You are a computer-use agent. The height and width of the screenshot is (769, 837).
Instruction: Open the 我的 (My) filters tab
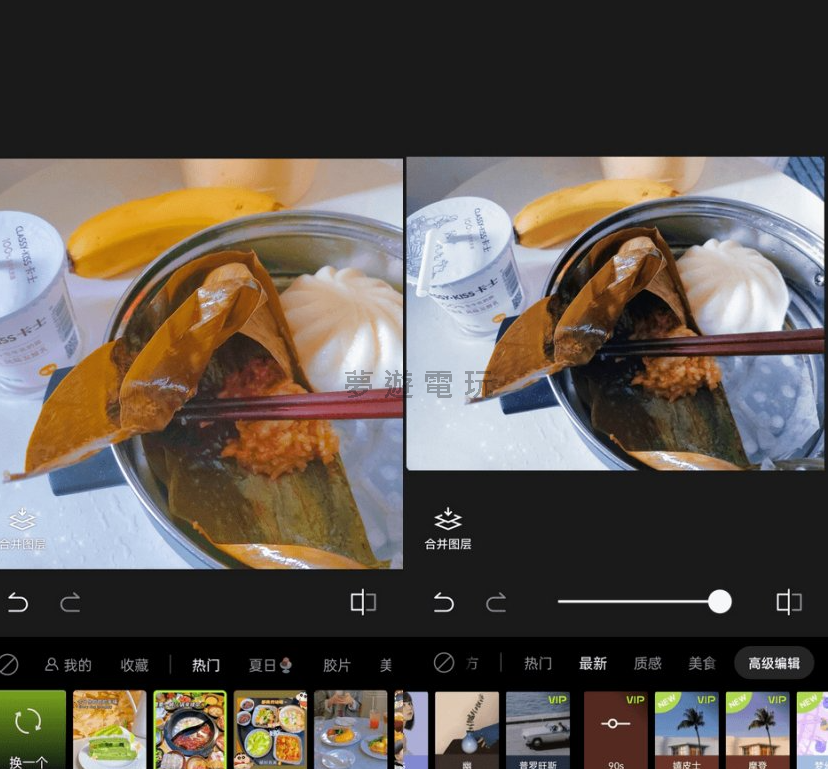[68, 665]
